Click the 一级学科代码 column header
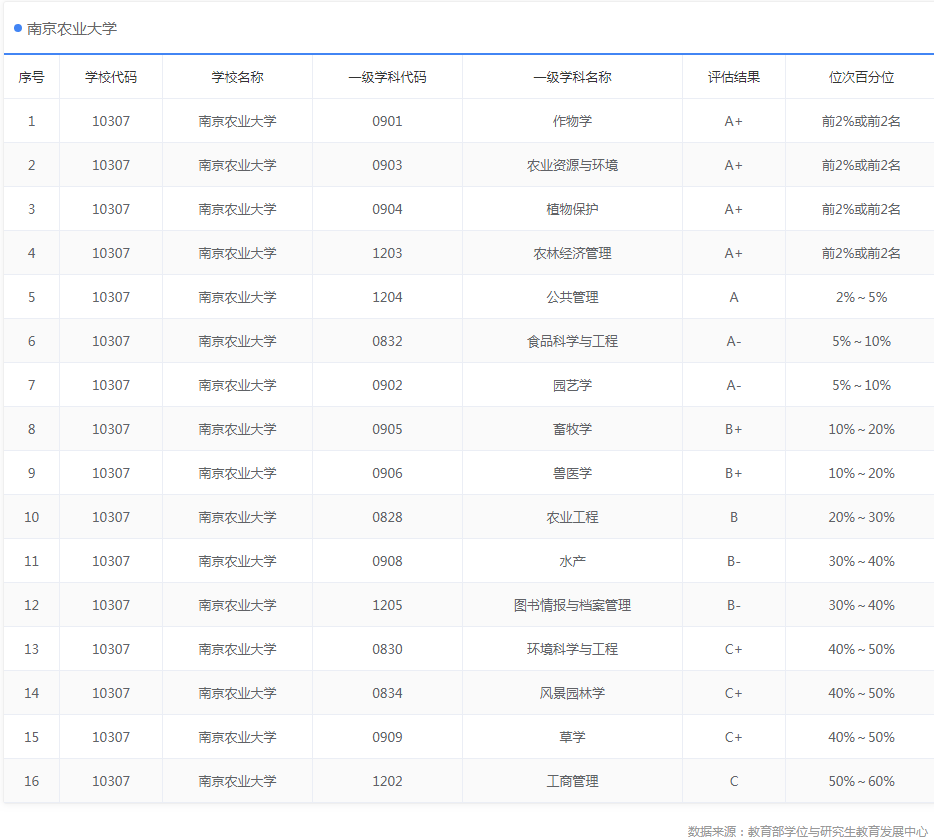The width and height of the screenshot is (934, 840). pyautogui.click(x=387, y=76)
